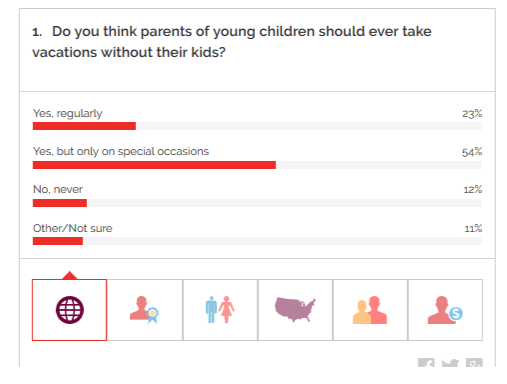Click the 'Yes, regularly' answer label

tap(67, 113)
